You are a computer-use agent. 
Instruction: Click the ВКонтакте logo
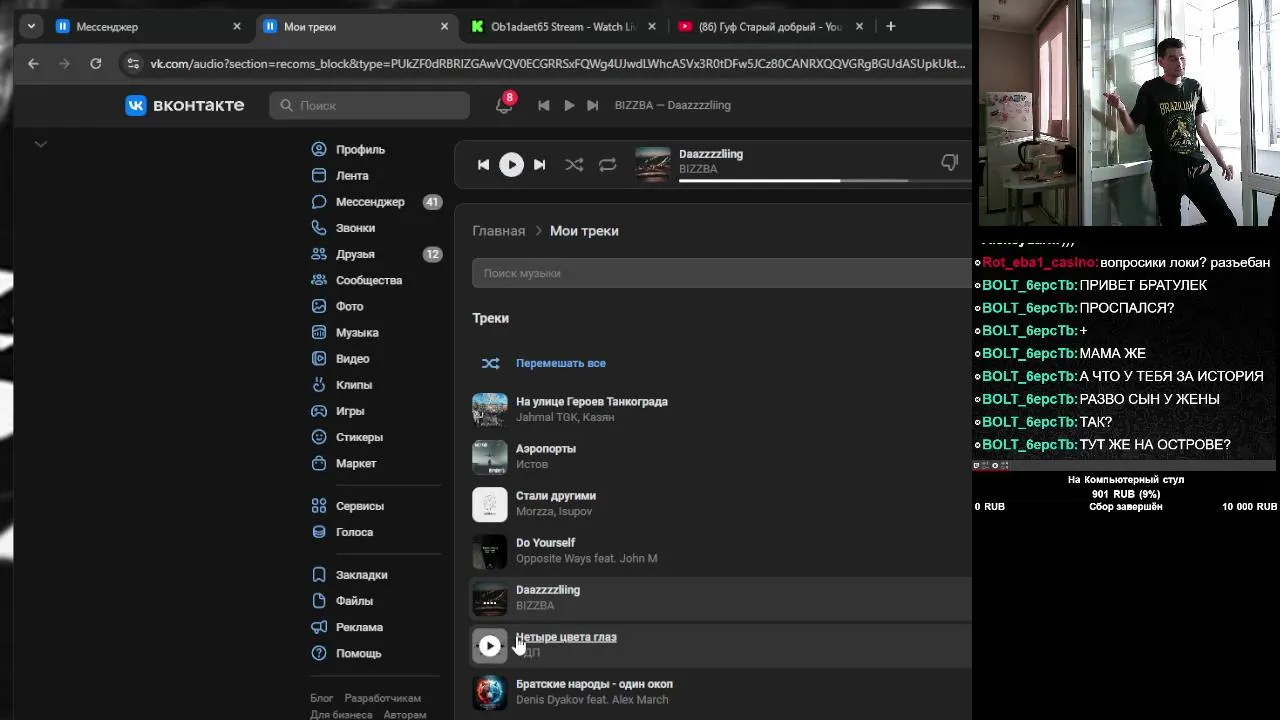(x=184, y=105)
